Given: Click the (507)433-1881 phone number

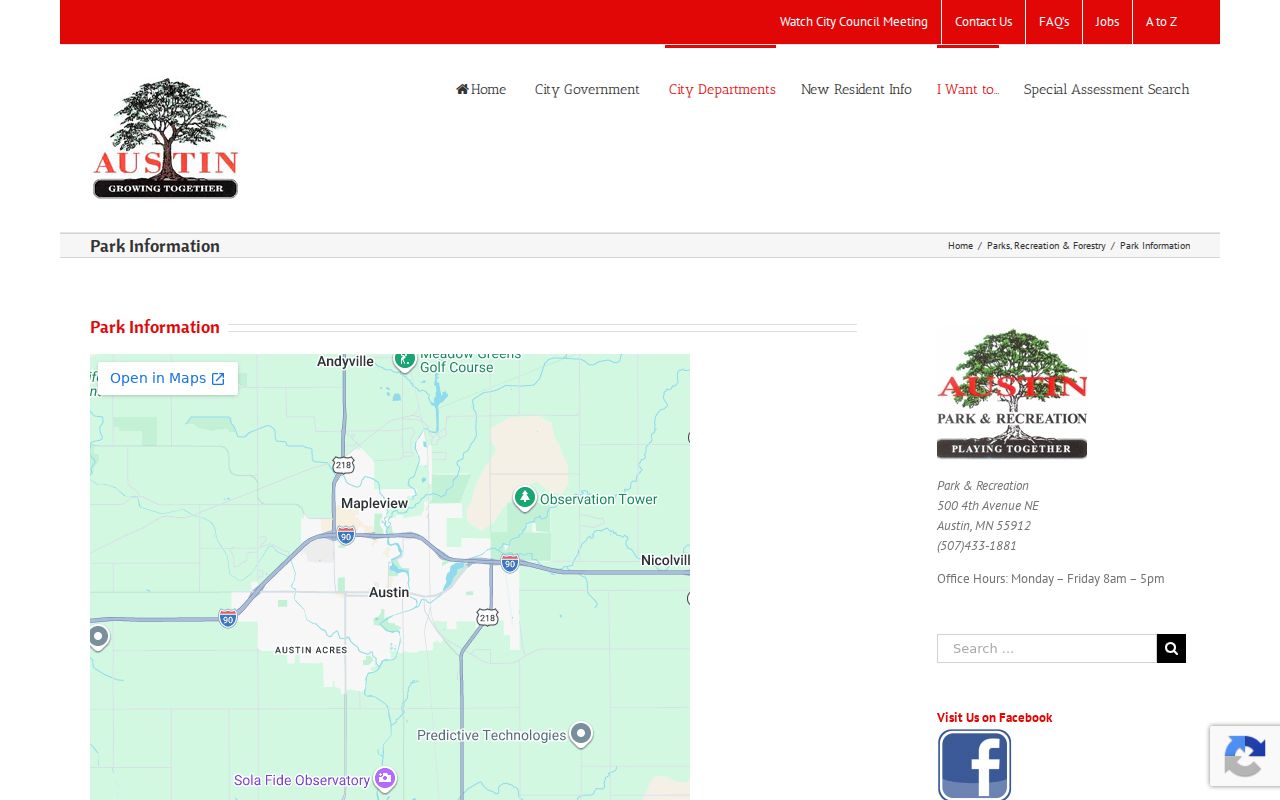Looking at the screenshot, I should pyautogui.click(x=976, y=545).
